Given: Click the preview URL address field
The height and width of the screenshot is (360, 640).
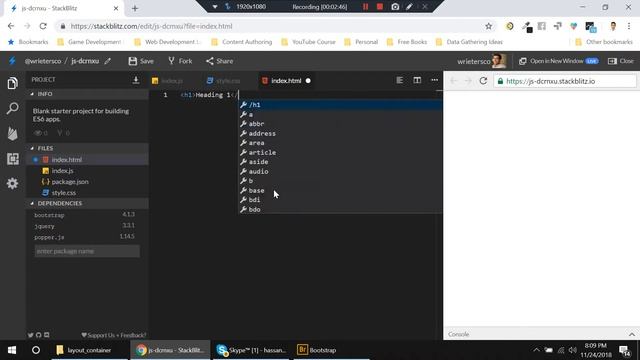Looking at the screenshot, I should pyautogui.click(x=565, y=81).
